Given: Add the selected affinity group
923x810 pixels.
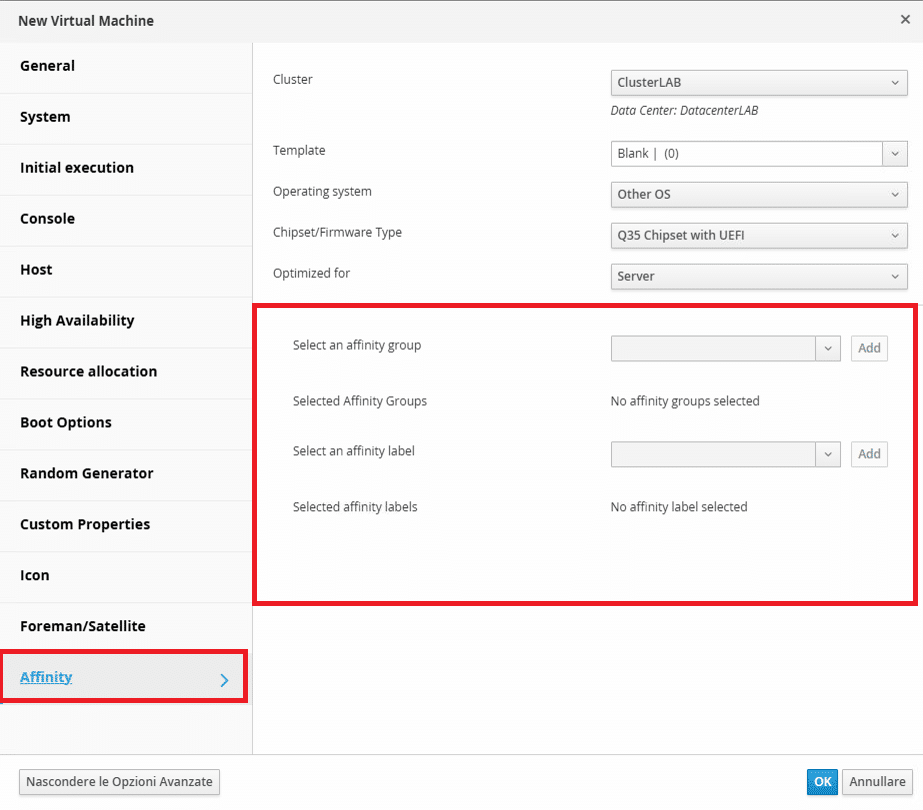Looking at the screenshot, I should coord(869,348).
